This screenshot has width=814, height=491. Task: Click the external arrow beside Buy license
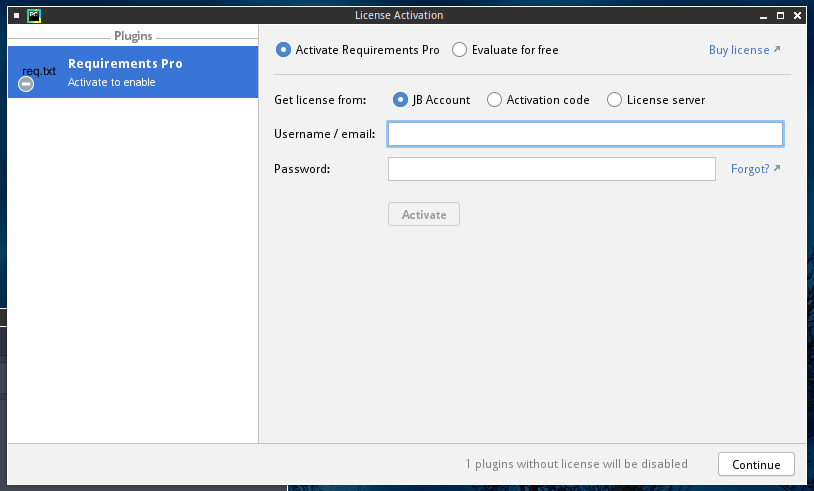777,49
